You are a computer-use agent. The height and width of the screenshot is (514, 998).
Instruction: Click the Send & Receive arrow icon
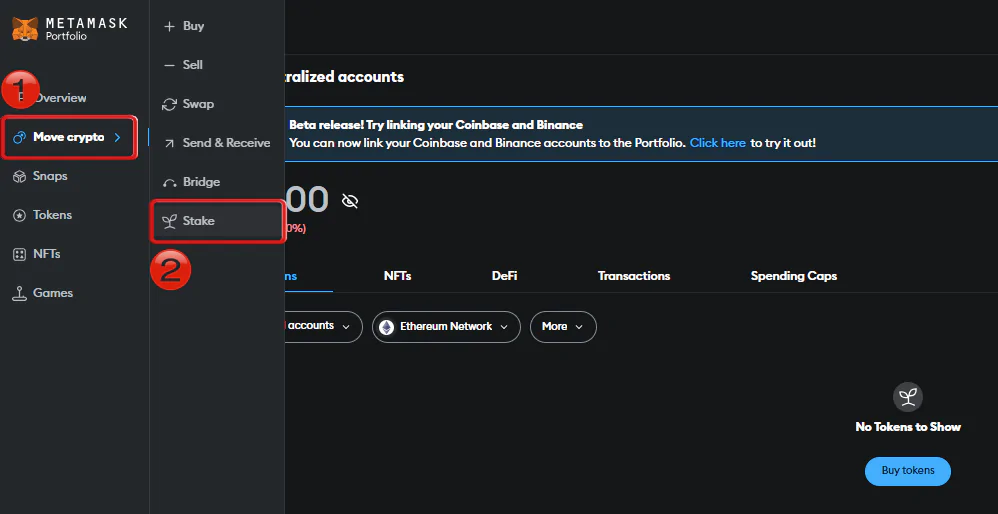169,144
